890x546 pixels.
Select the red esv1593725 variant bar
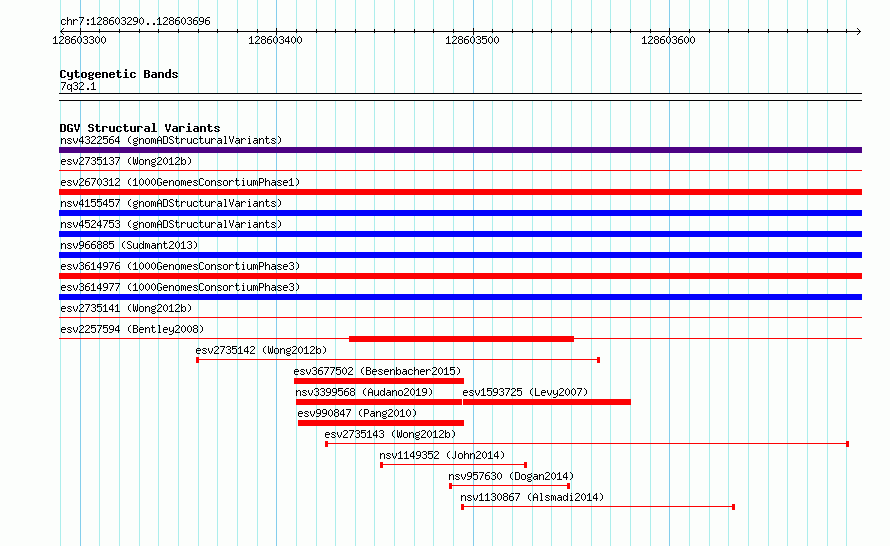(x=547, y=402)
